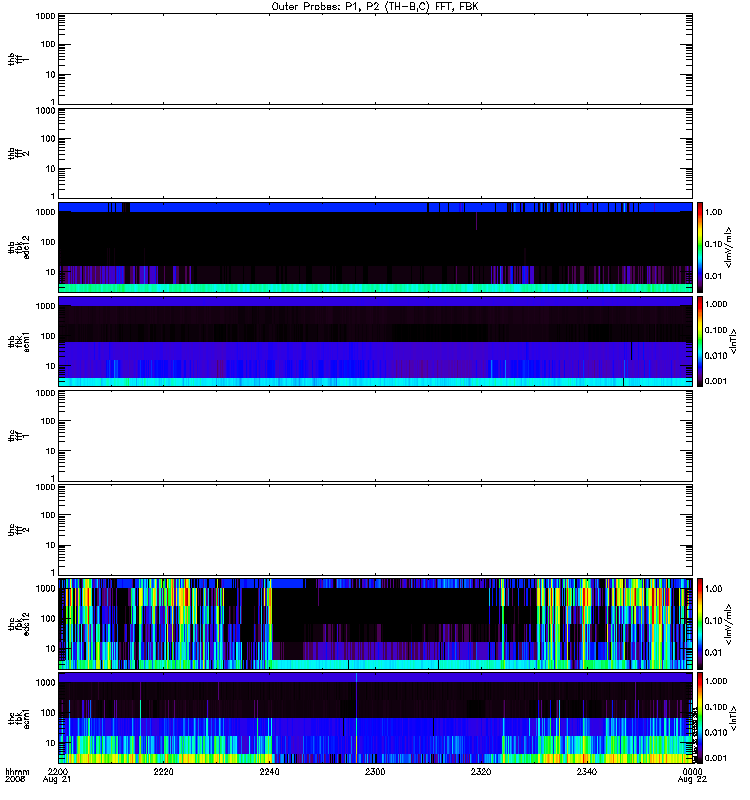Click the thb edc12 mV/m color bar
Screen dimensions: 750x800
[702, 247]
